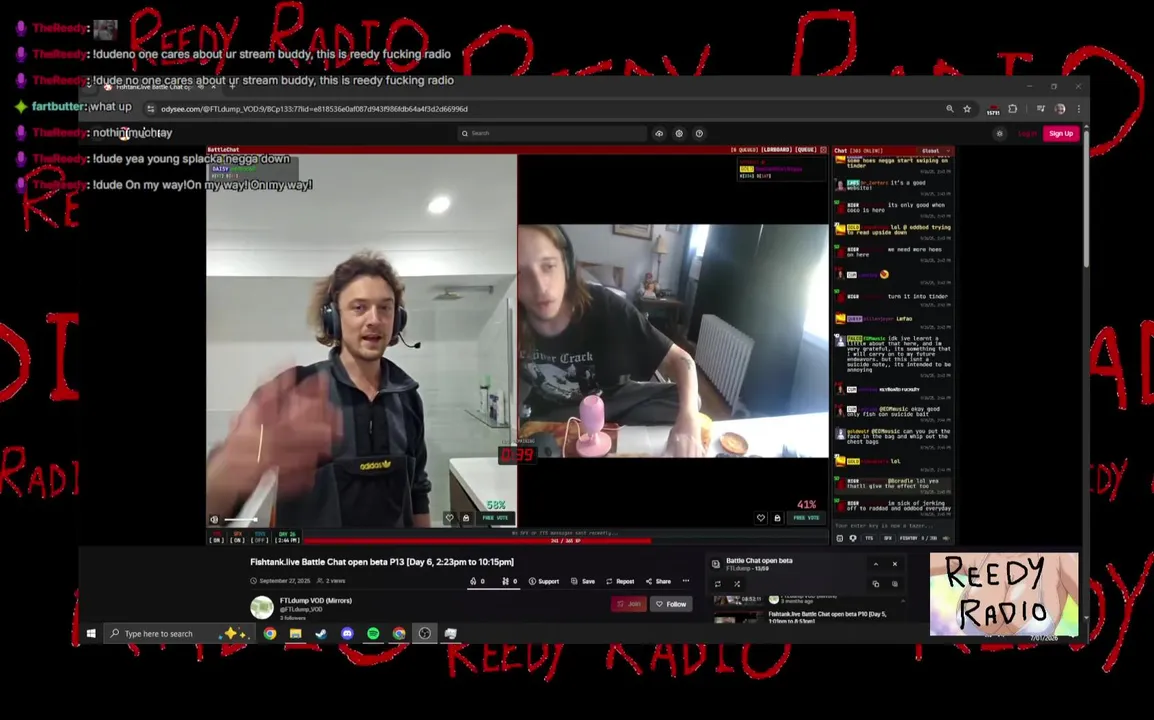The width and height of the screenshot is (1154, 720).
Task: Collapse the Battle Chat open beta playlist
Action: (x=876, y=564)
